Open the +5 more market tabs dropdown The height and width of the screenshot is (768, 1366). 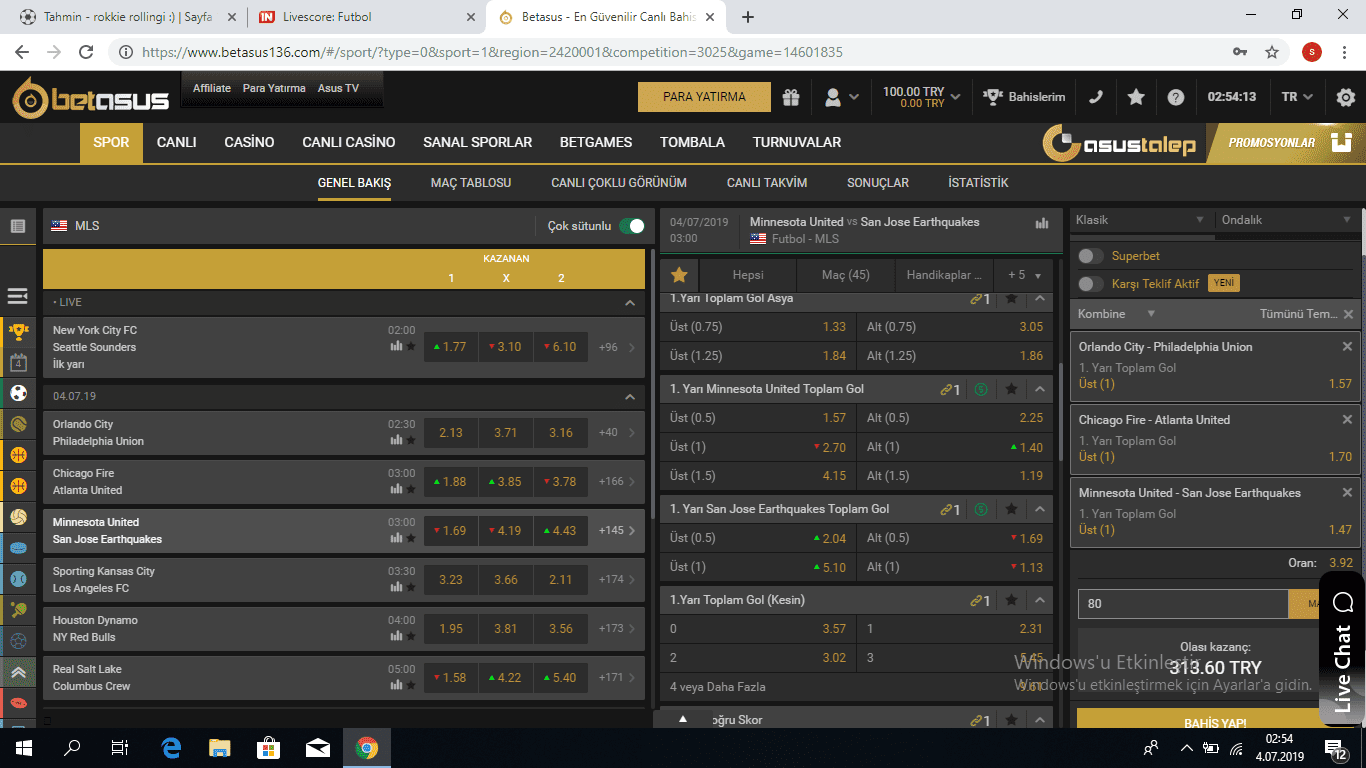coord(1025,275)
